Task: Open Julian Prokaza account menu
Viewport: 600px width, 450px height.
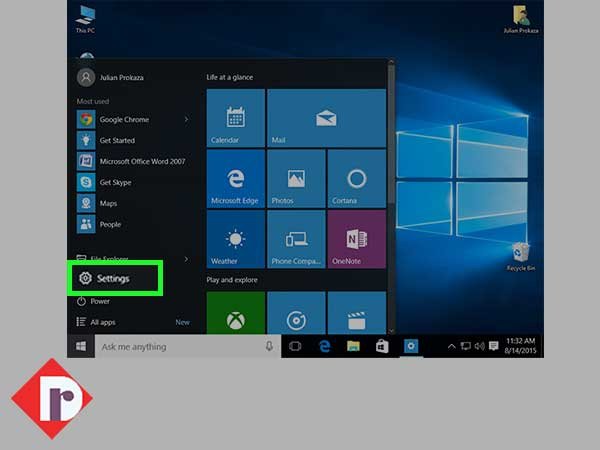Action: pyautogui.click(x=111, y=78)
